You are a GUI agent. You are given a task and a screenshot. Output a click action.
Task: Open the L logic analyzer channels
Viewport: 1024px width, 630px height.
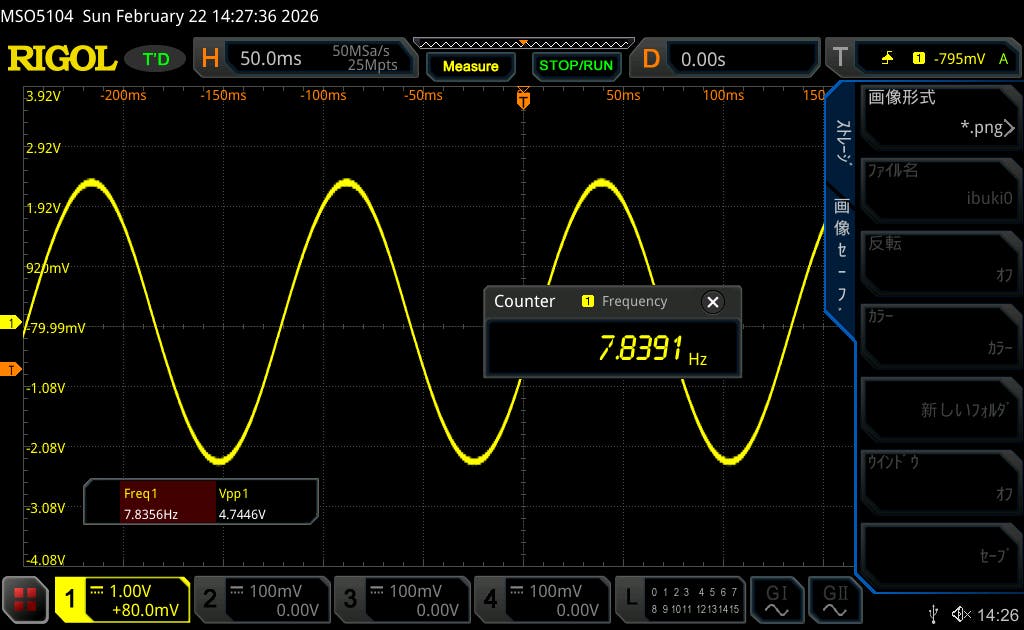pos(681,598)
